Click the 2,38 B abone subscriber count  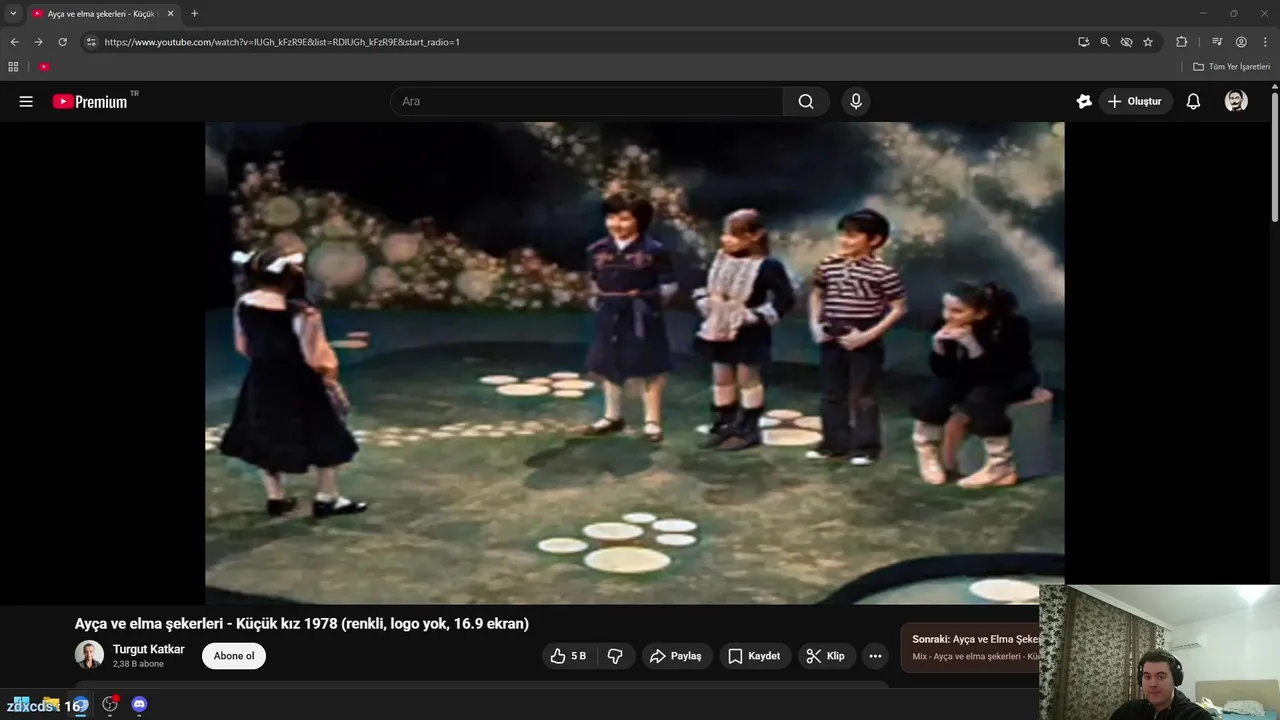tap(138, 664)
